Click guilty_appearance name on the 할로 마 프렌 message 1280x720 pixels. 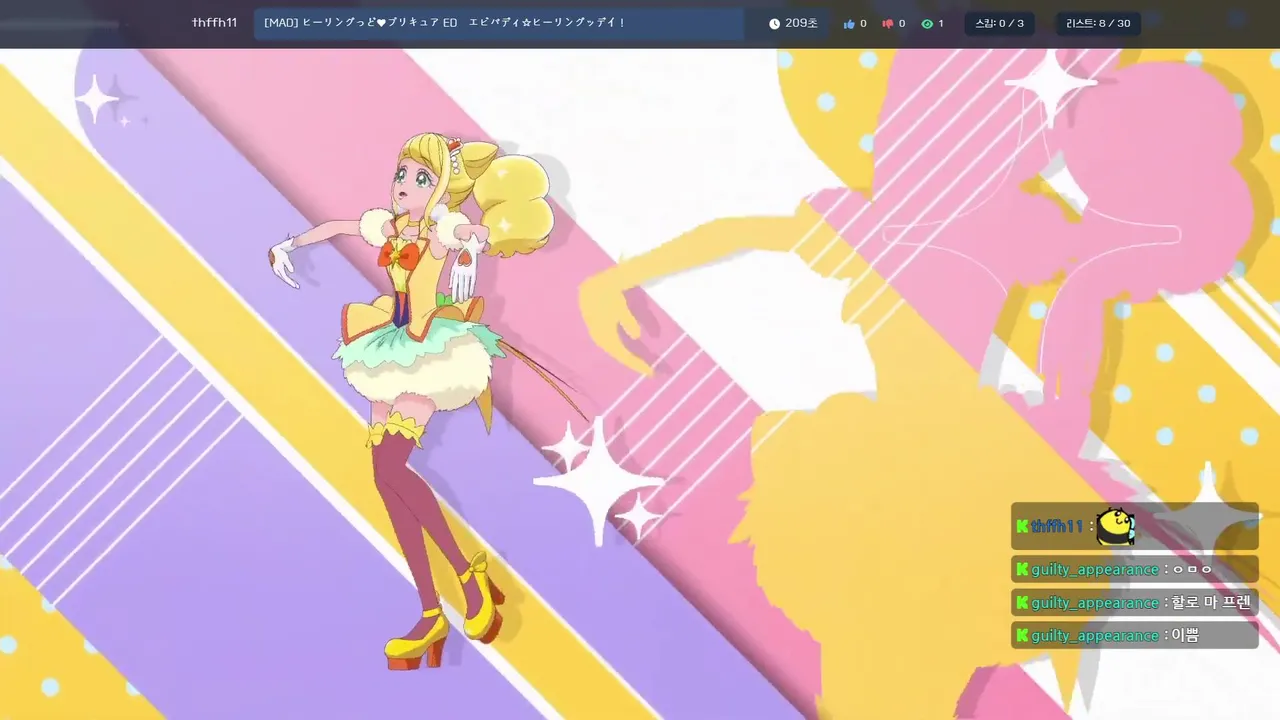1095,602
